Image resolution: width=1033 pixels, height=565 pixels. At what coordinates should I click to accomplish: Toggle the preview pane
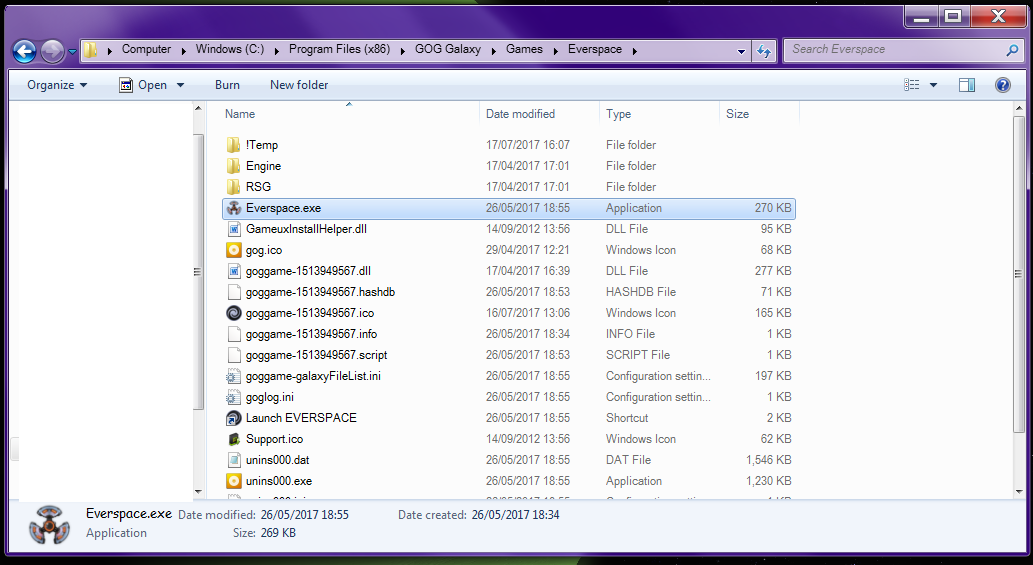(967, 85)
